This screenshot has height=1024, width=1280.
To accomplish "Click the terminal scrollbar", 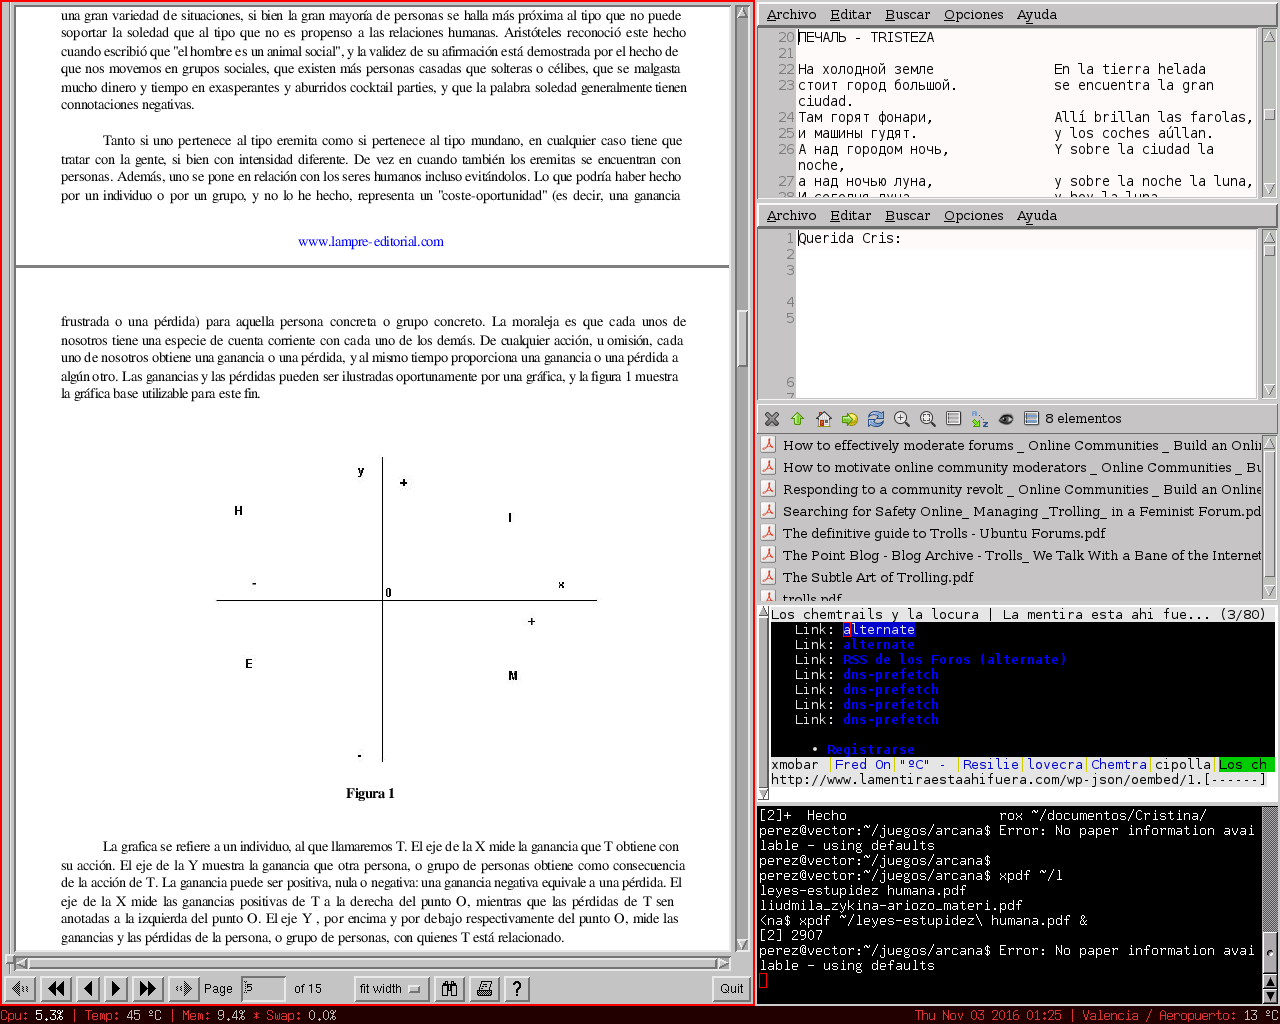I will click(1270, 905).
